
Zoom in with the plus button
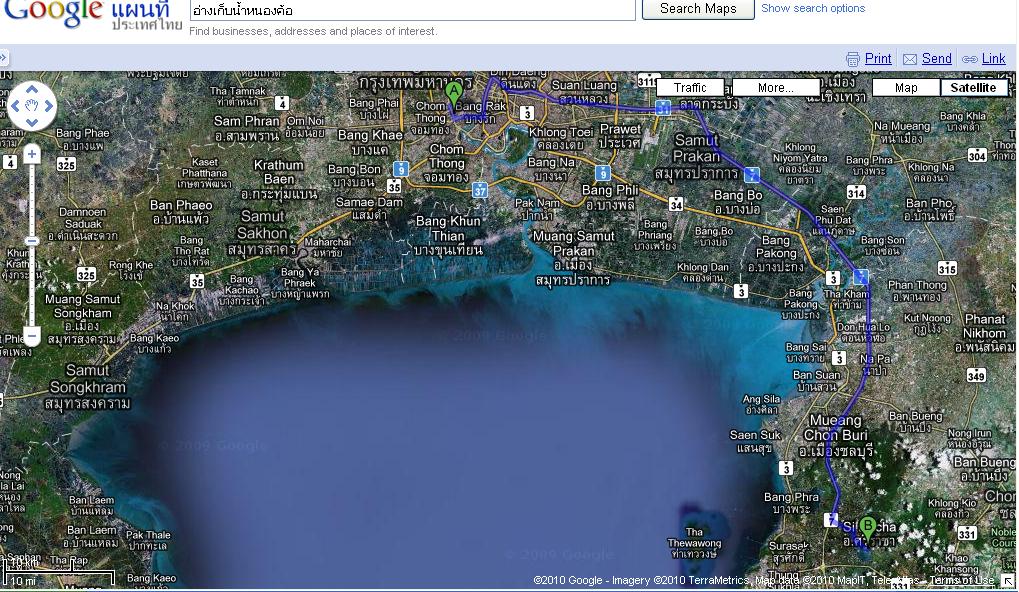32,154
